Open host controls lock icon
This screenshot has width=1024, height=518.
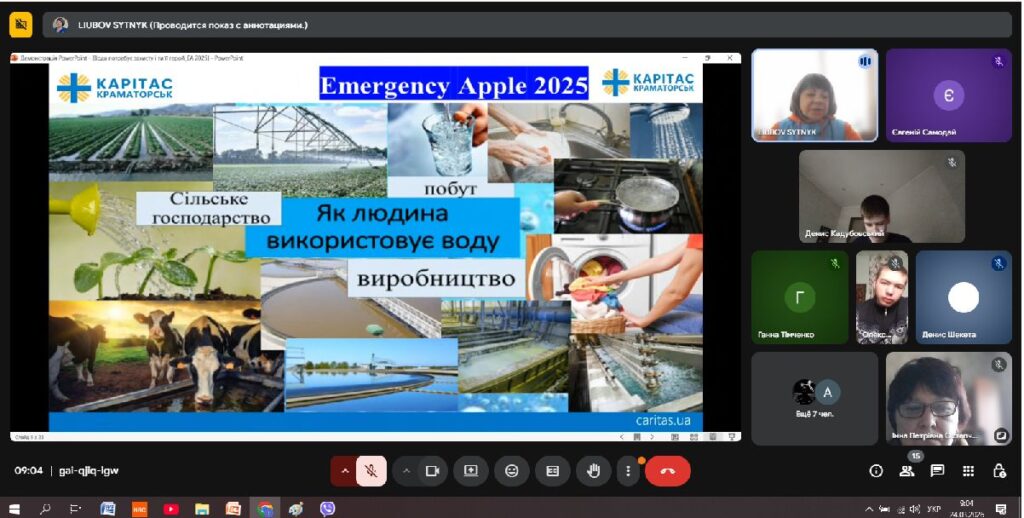[998, 471]
